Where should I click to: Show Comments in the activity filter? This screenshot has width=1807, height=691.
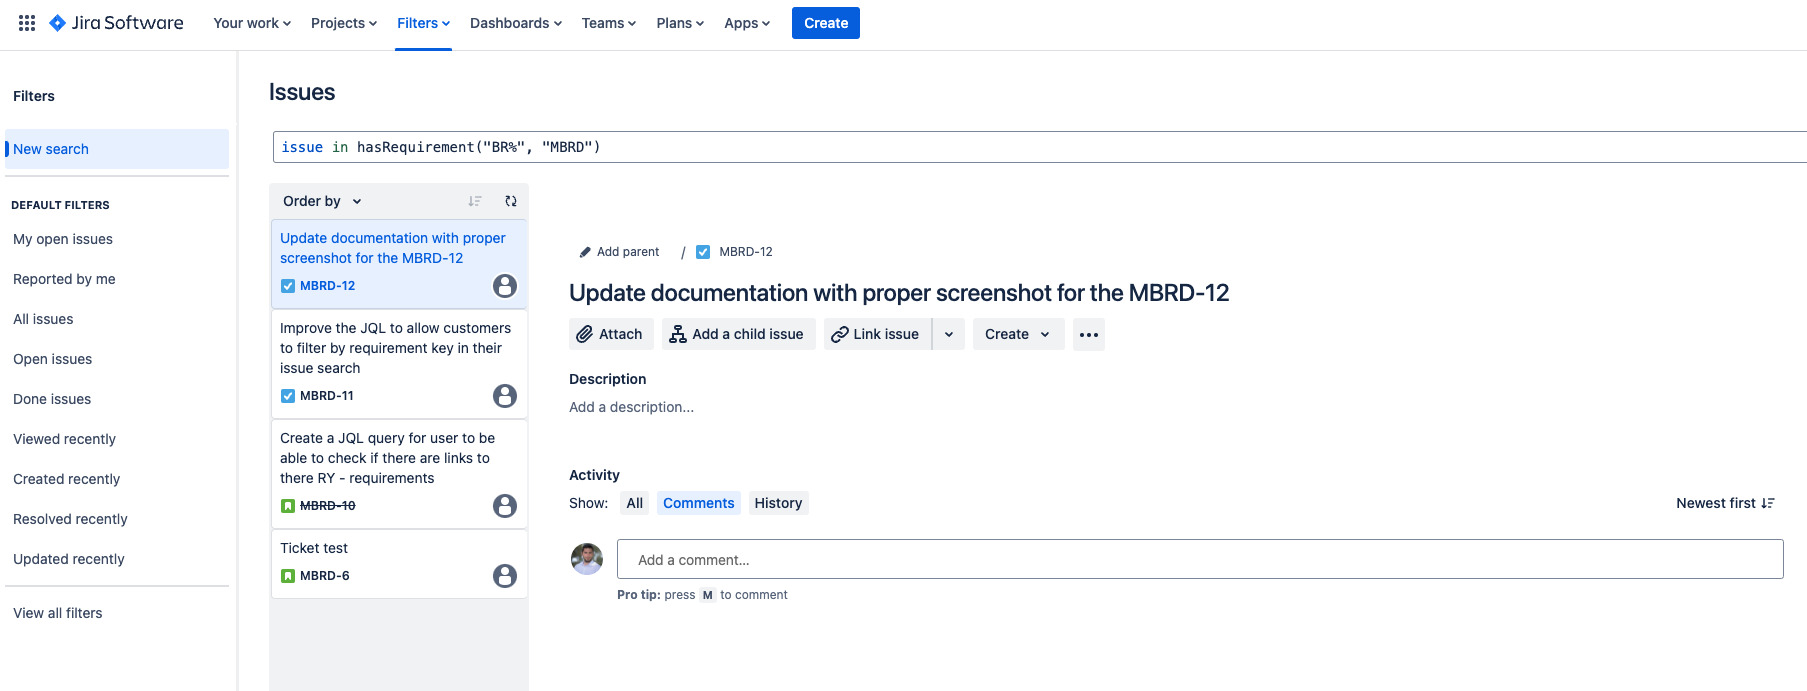[x=698, y=503]
